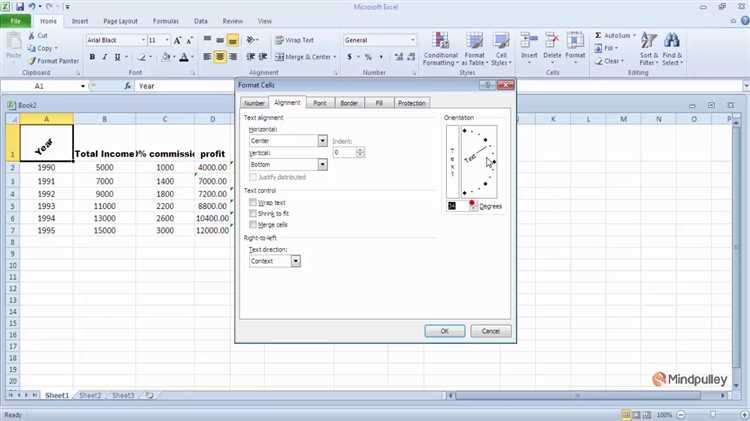This screenshot has height=421, width=750.
Task: Click the Increase Font Size icon
Action: click(x=177, y=40)
